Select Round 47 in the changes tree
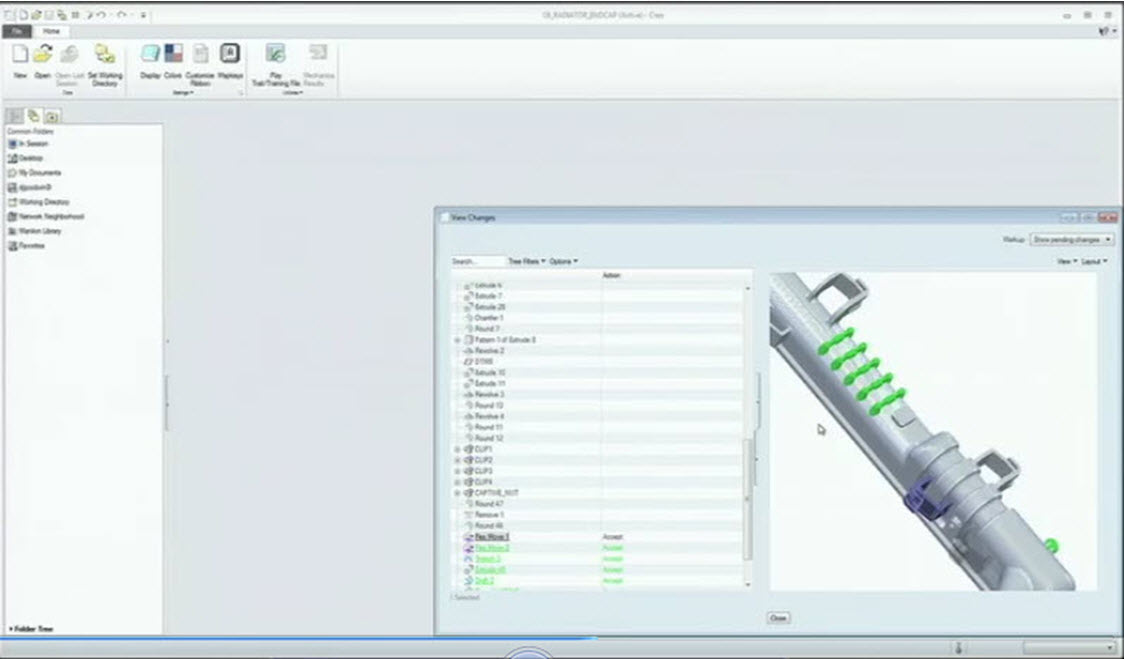Screen dimensions: 1125x659 (x=489, y=504)
